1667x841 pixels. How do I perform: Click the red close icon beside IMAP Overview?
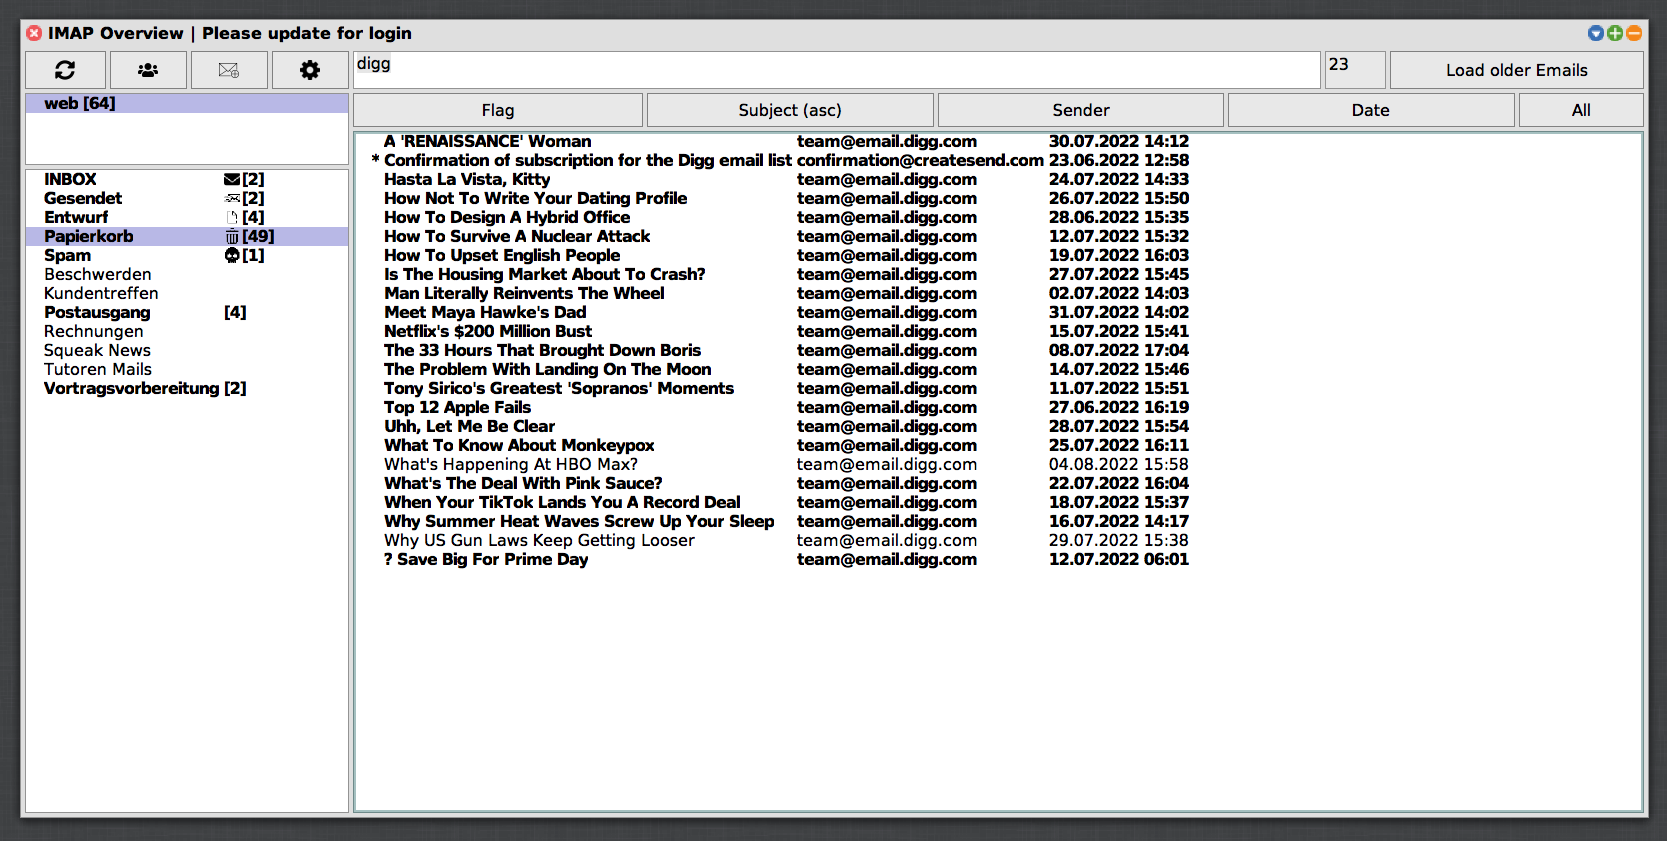pyautogui.click(x=34, y=33)
